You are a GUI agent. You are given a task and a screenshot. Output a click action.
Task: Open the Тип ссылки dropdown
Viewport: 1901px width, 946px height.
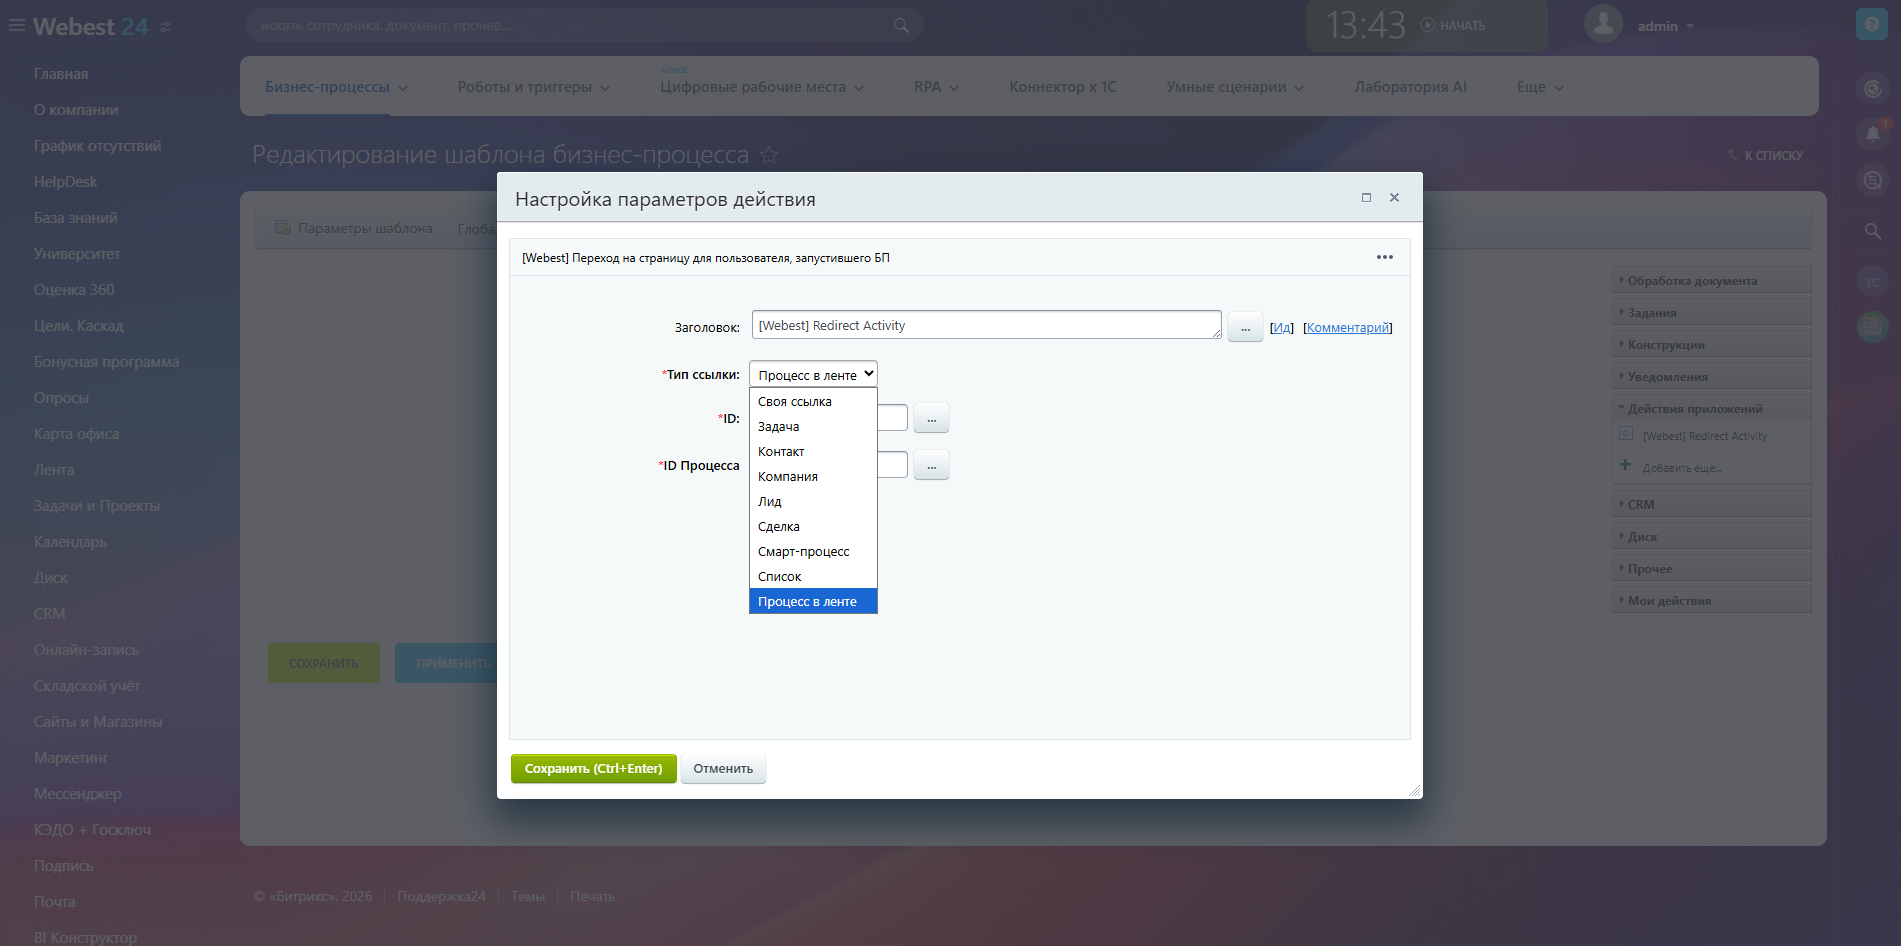coord(812,373)
